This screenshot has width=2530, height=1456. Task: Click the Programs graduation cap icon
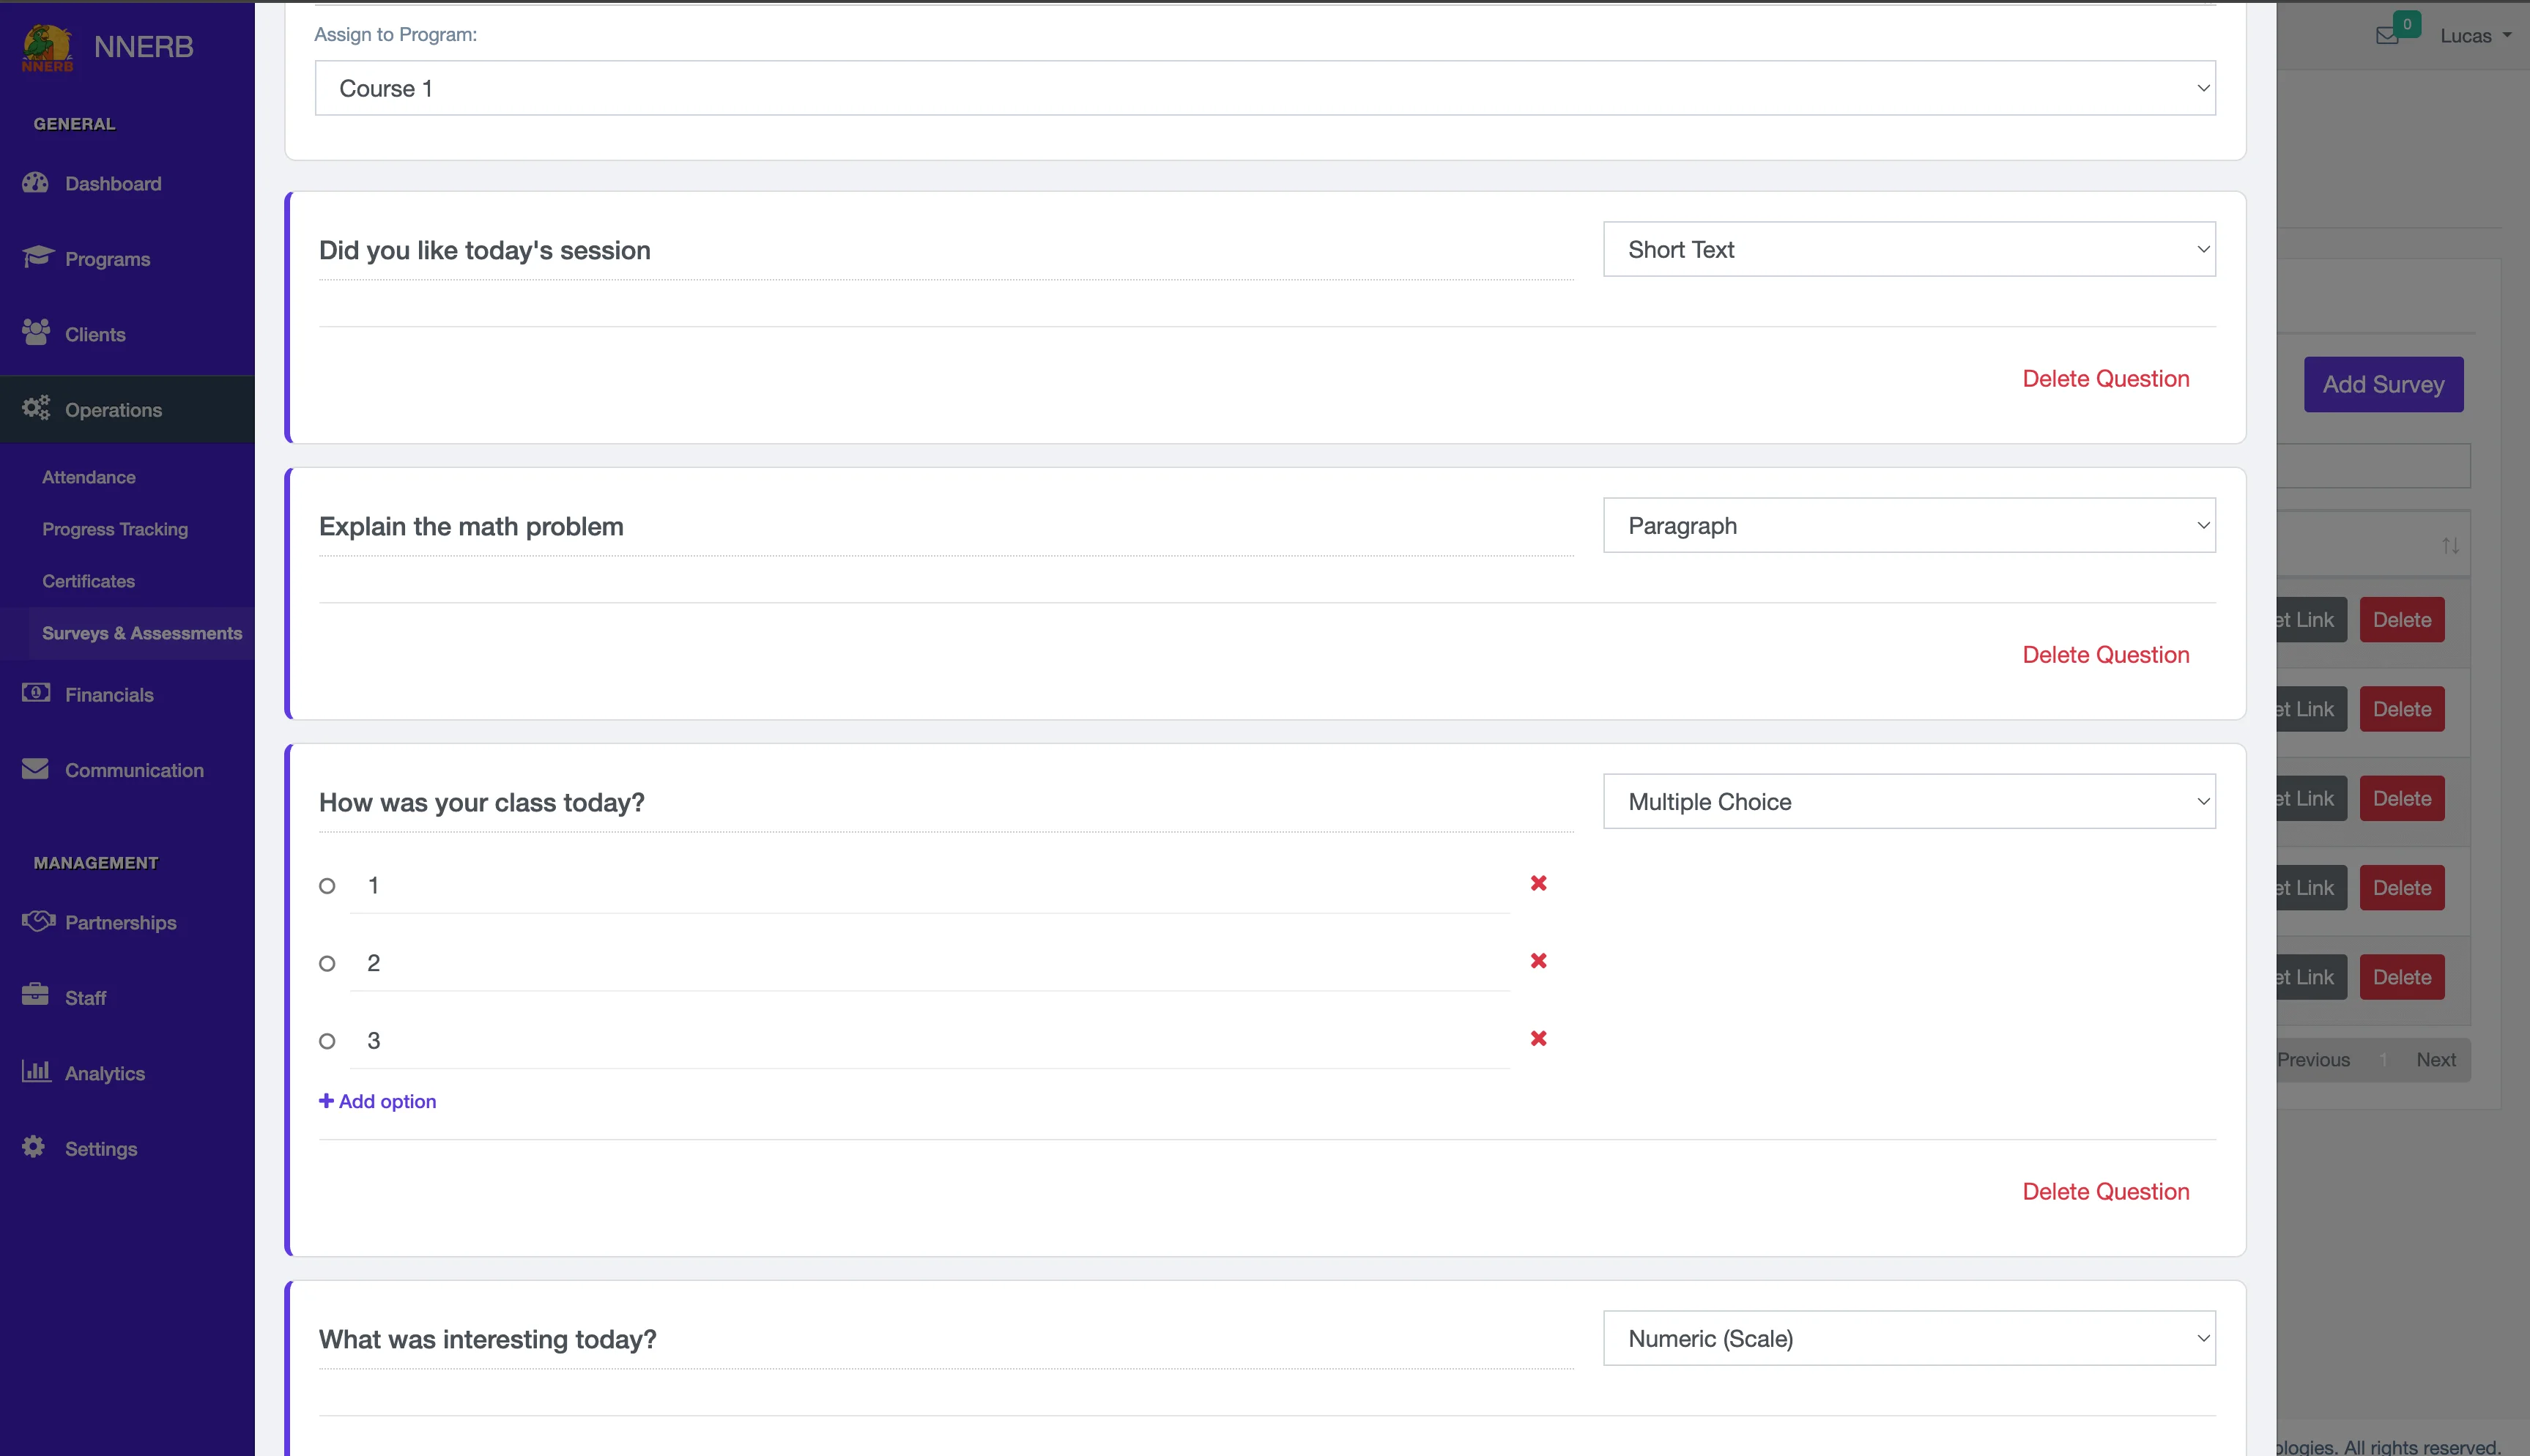(x=37, y=257)
